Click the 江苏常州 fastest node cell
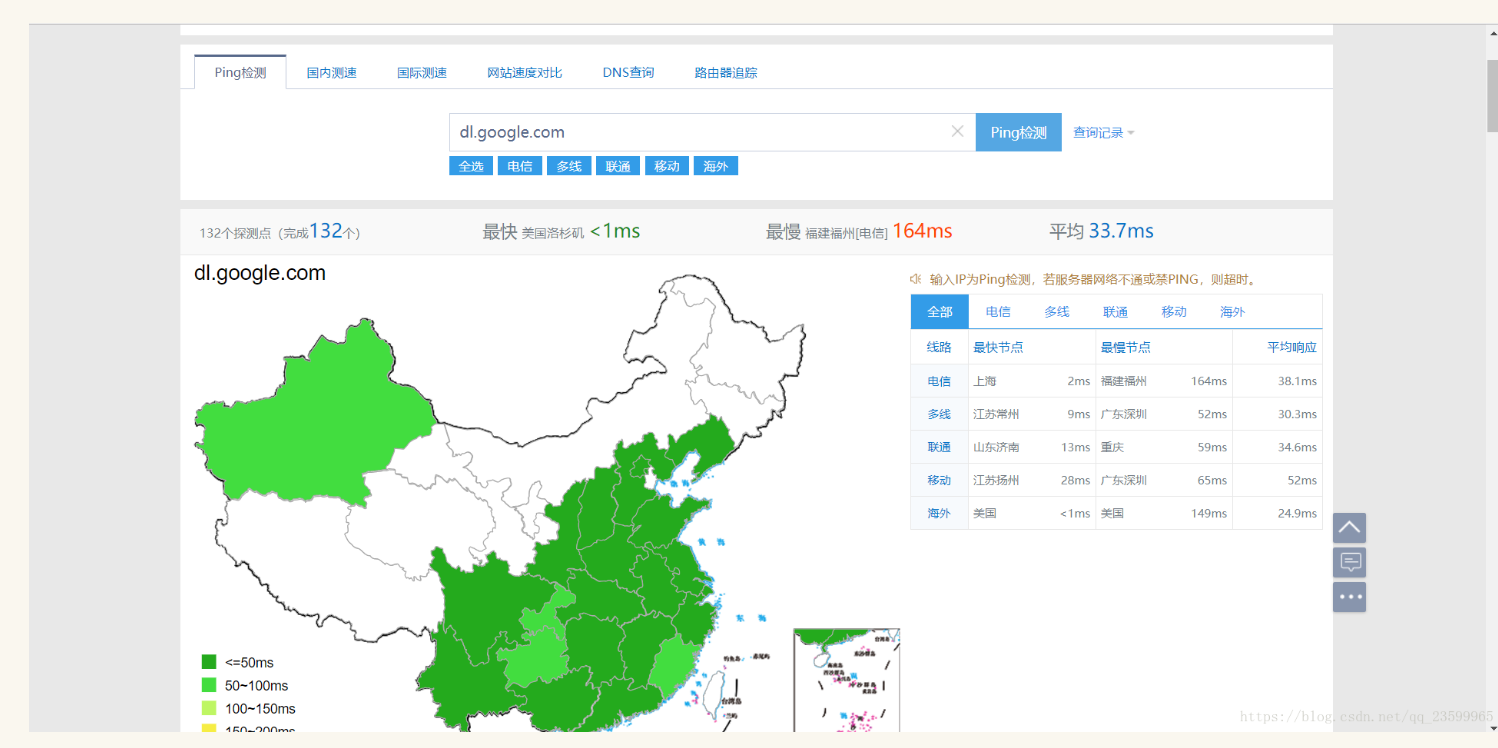 pyautogui.click(x=996, y=414)
